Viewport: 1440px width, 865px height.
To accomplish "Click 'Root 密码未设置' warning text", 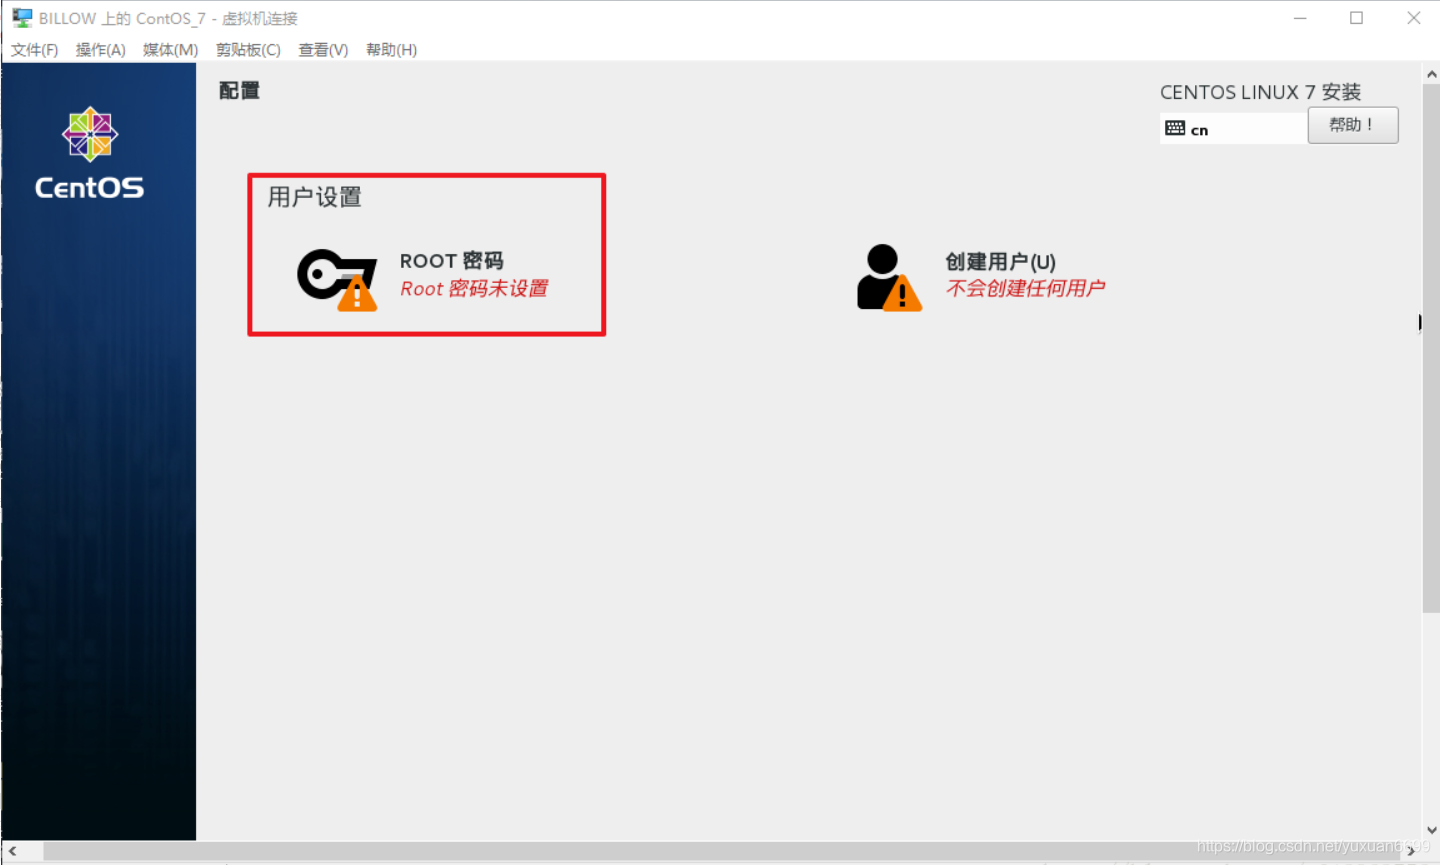I will pyautogui.click(x=474, y=289).
